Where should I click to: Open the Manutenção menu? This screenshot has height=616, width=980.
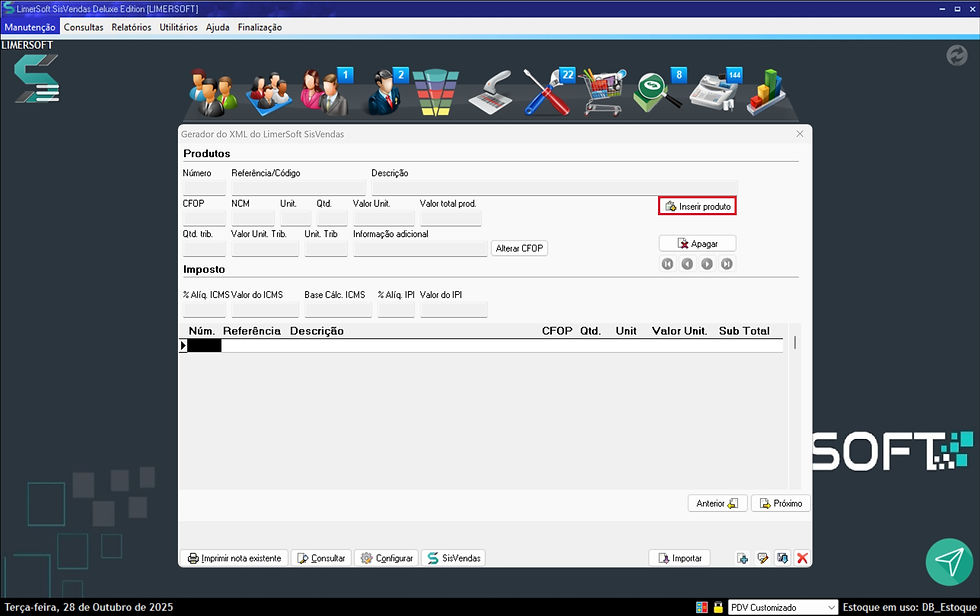click(x=30, y=27)
